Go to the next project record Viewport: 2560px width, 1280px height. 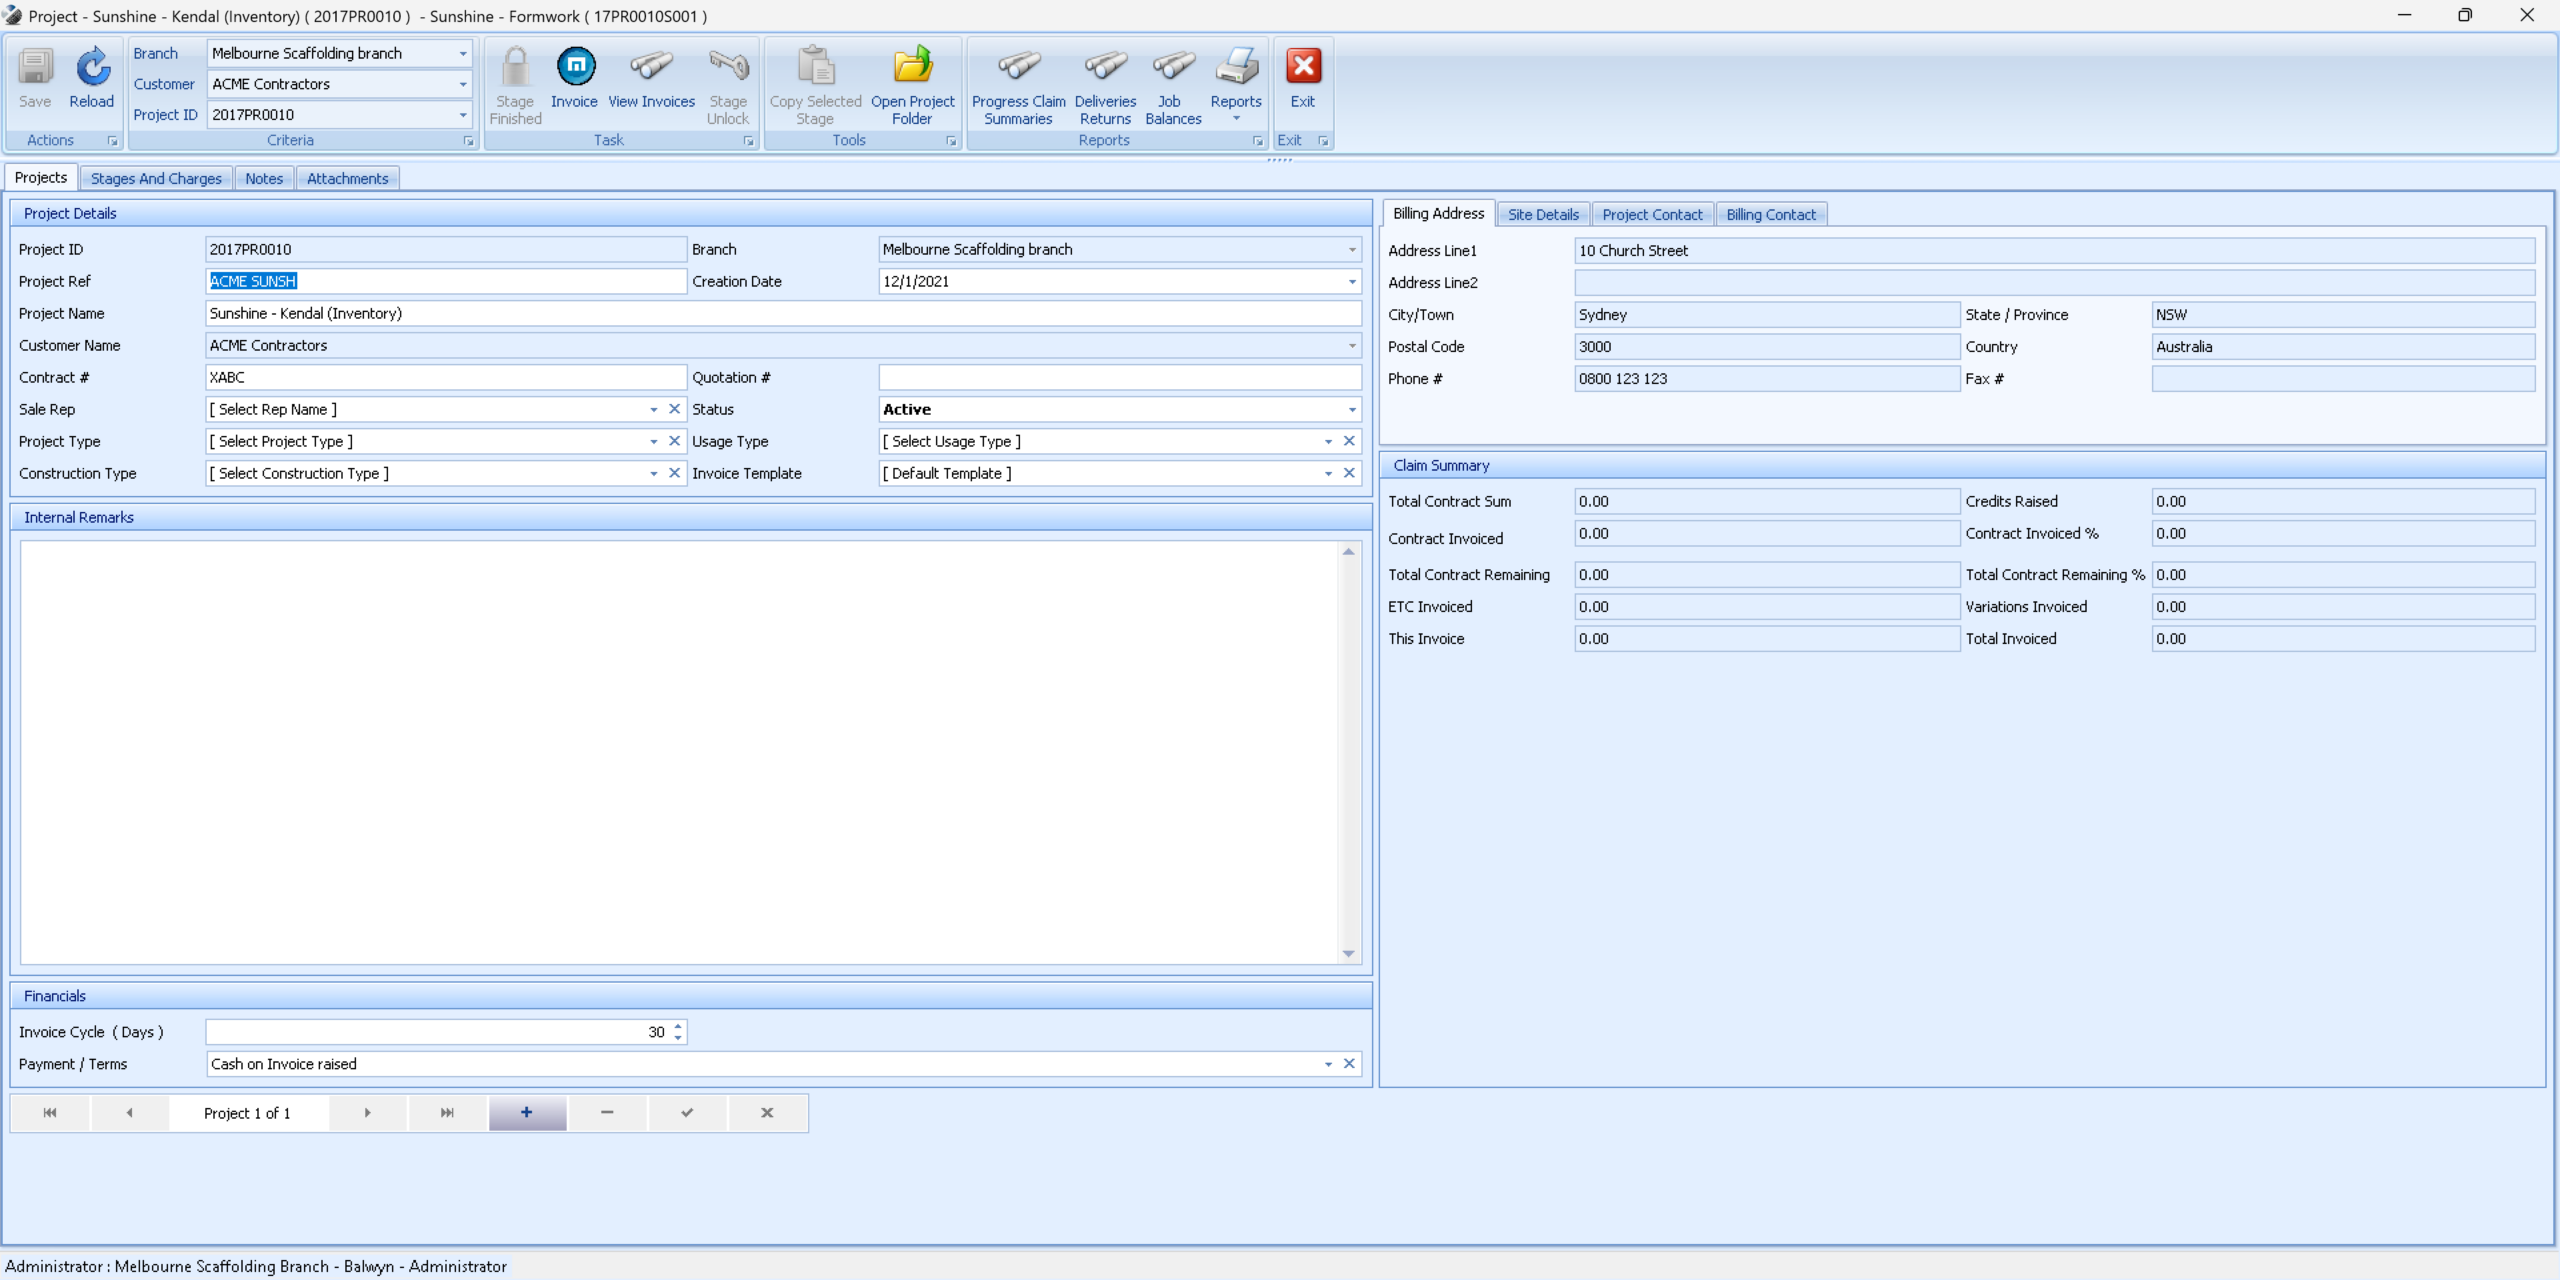click(367, 1112)
